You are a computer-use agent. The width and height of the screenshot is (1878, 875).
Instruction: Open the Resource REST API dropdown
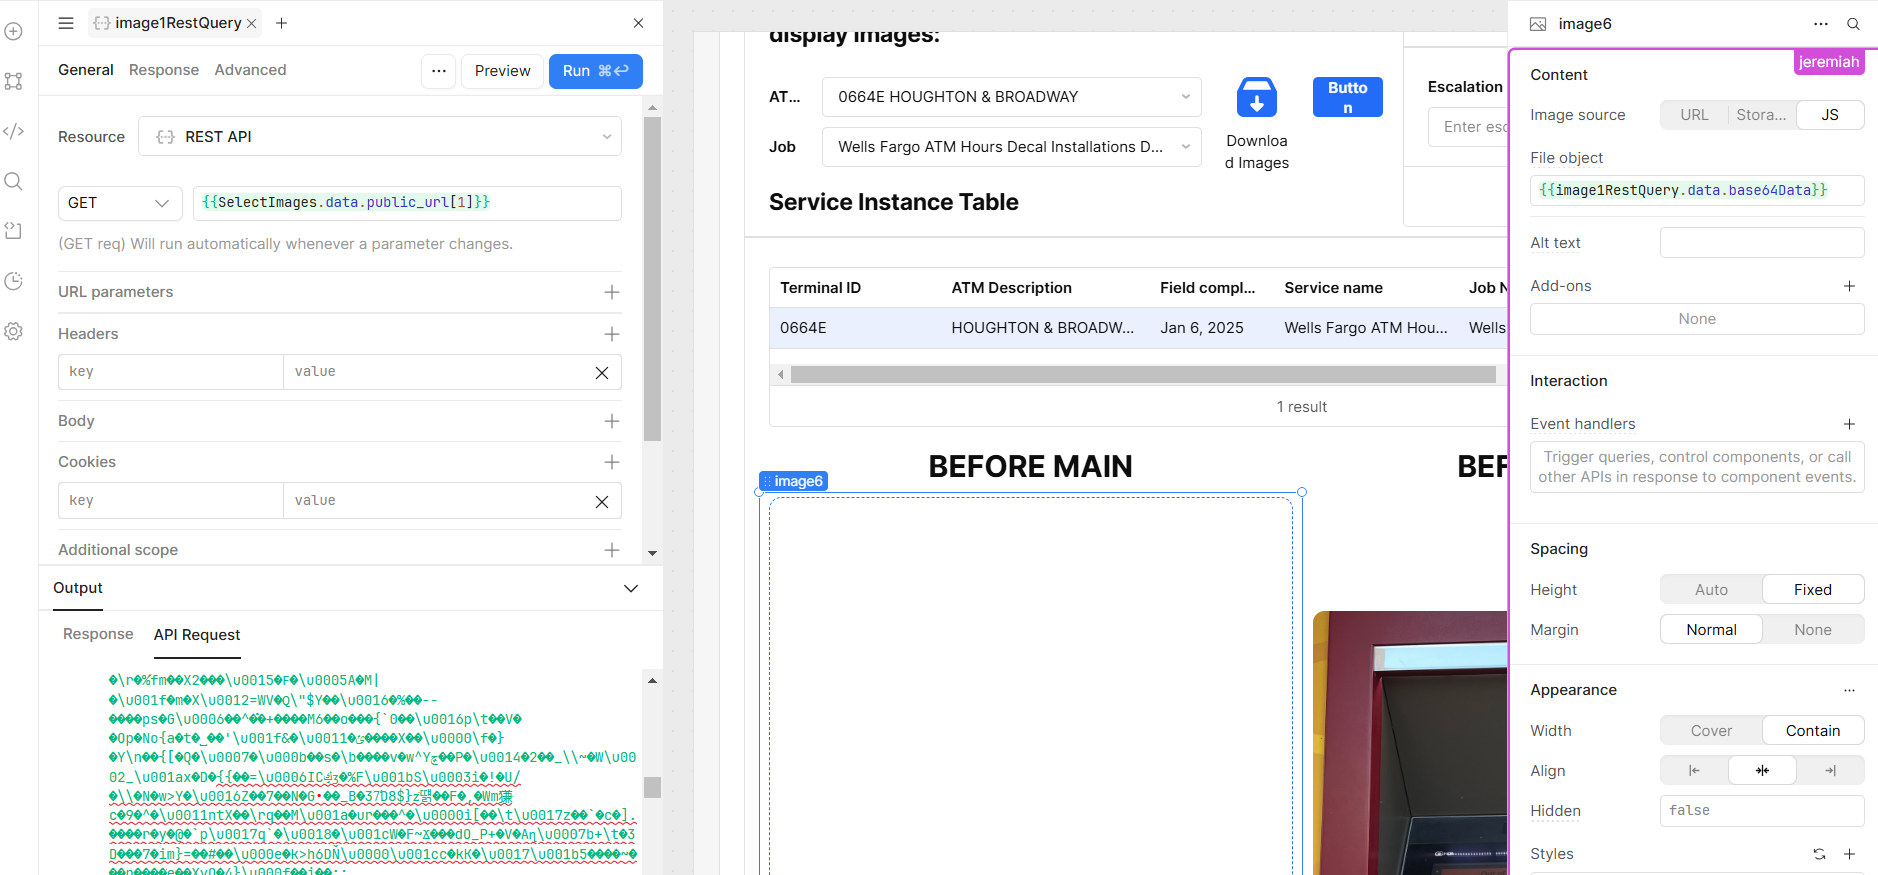click(x=380, y=137)
